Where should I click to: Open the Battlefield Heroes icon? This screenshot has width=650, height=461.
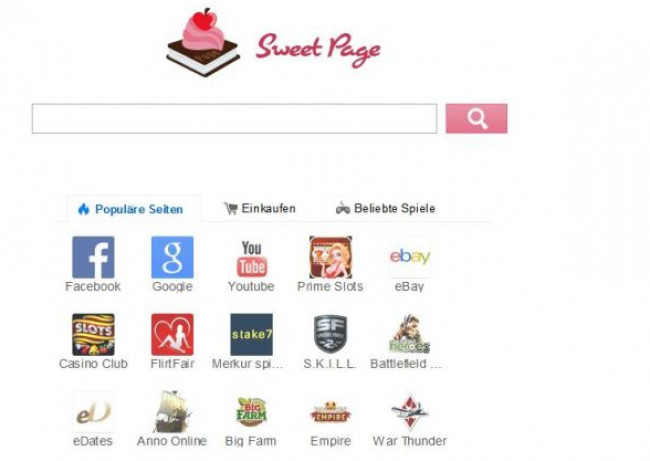pyautogui.click(x=410, y=335)
